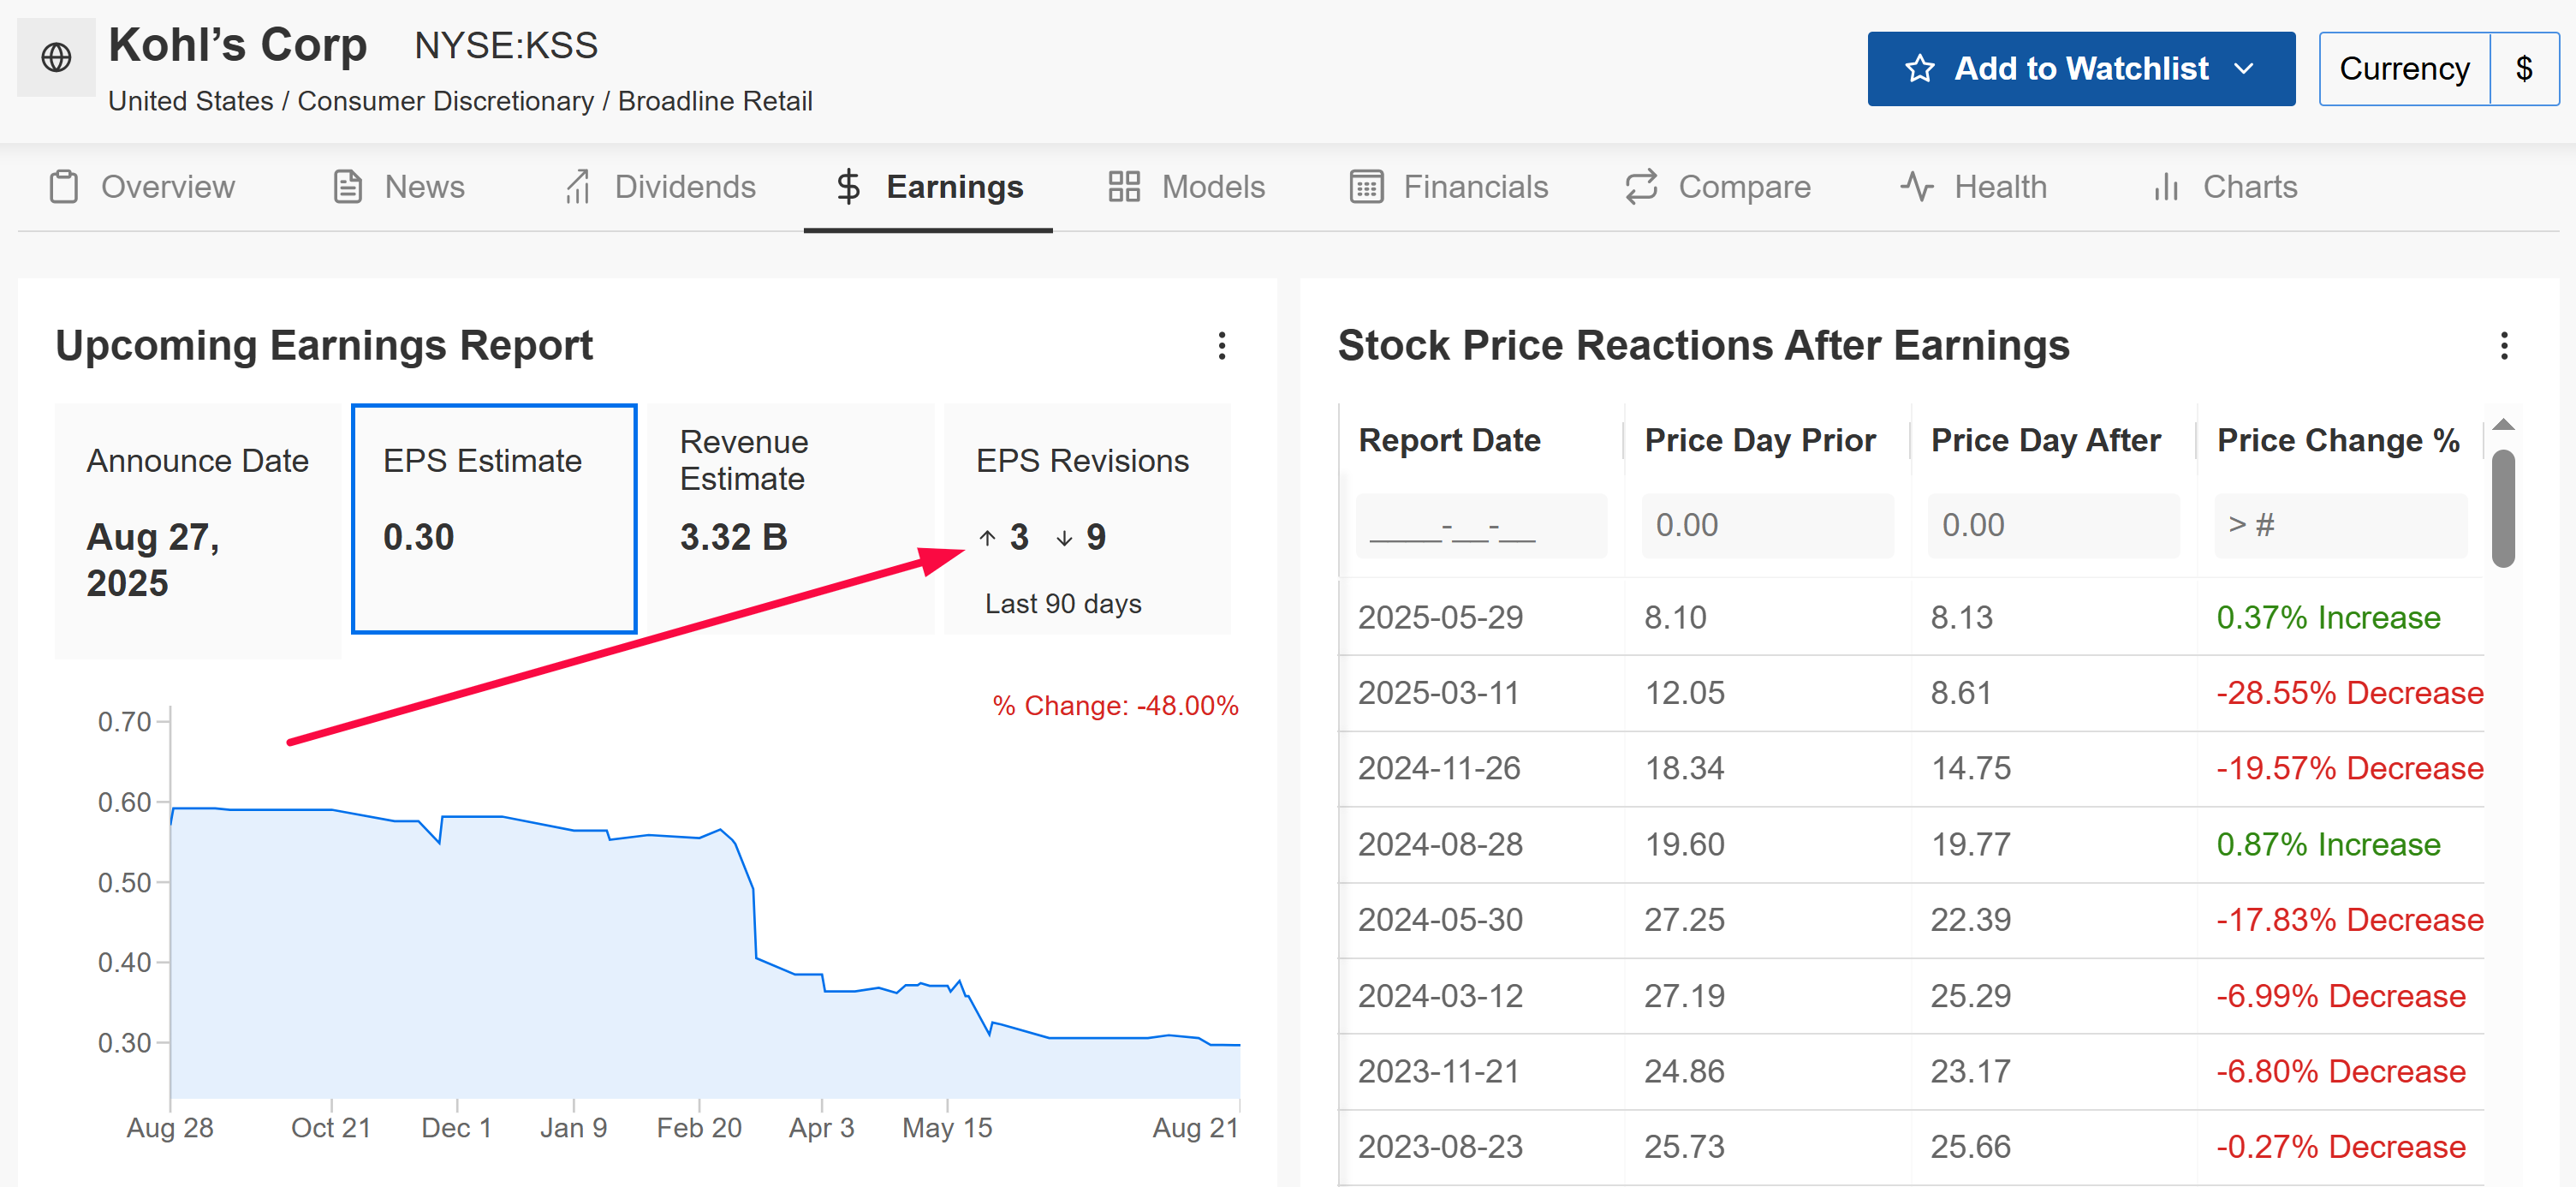Expand the Add to Watchlist dropdown chevron
Screen dimensions: 2576x1187
tap(2244, 68)
